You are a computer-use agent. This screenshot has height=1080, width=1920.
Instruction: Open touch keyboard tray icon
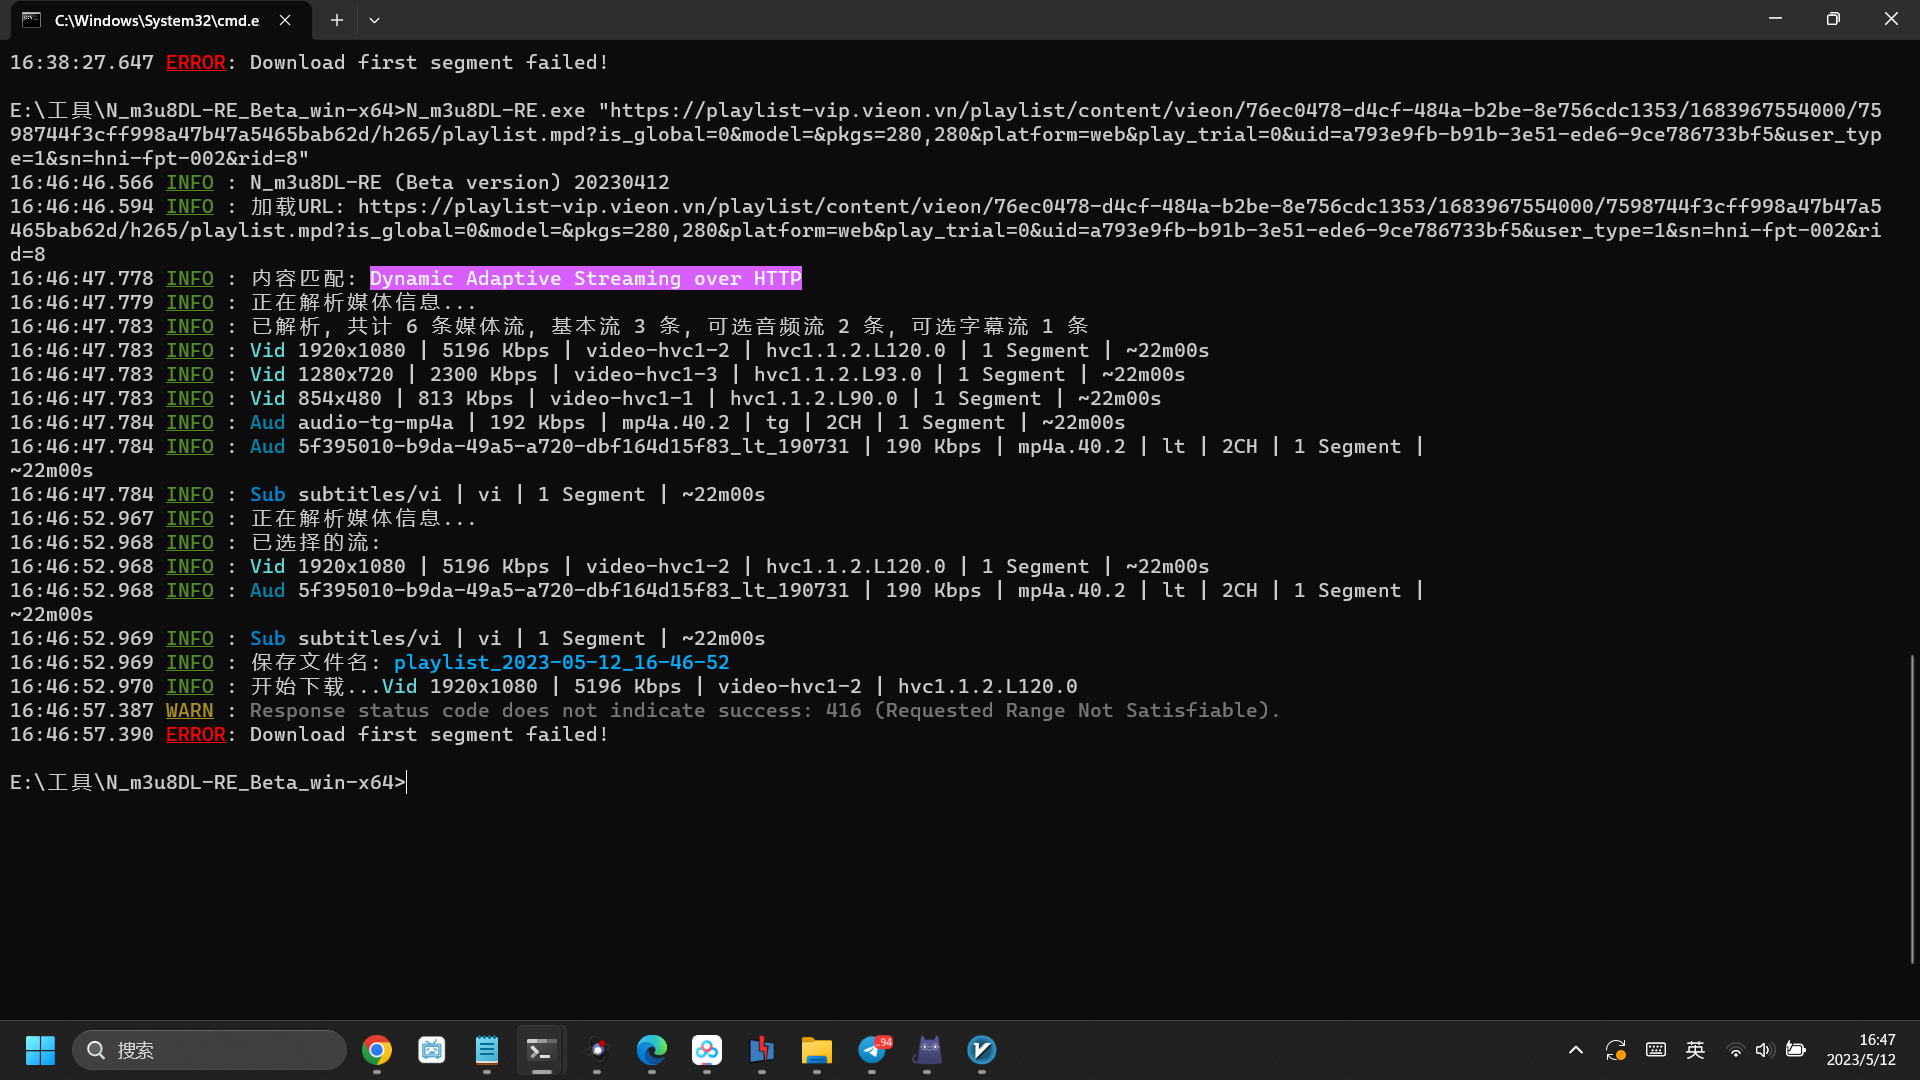pyautogui.click(x=1656, y=1050)
